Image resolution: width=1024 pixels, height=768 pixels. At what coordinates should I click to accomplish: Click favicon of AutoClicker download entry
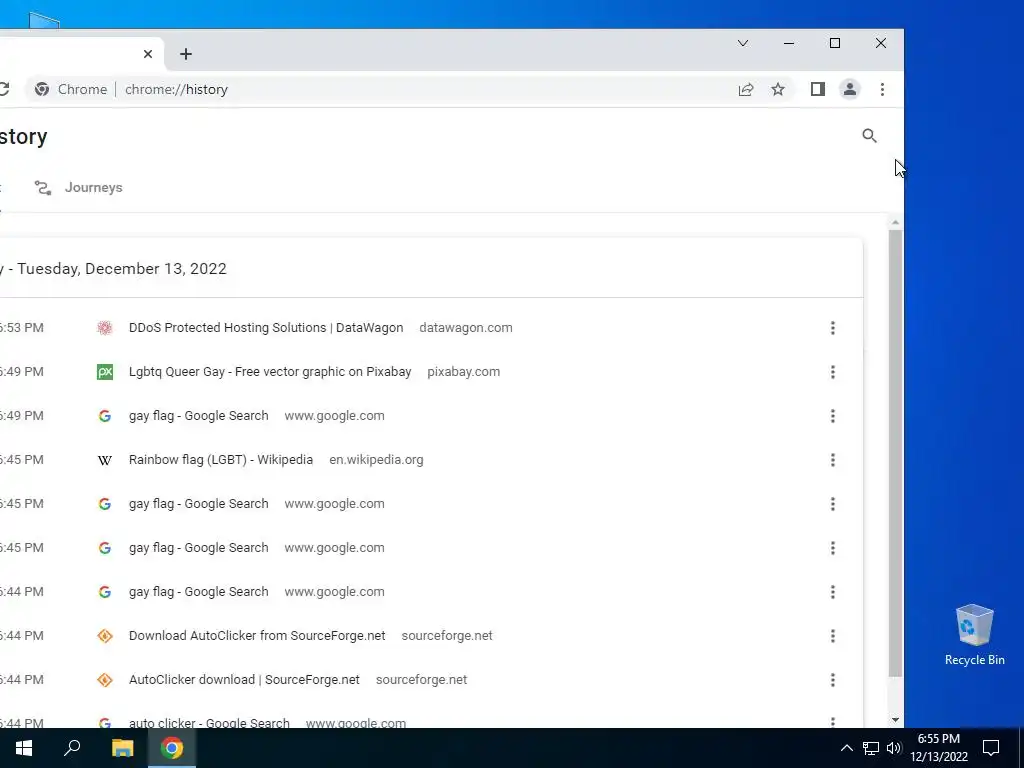[104, 680]
